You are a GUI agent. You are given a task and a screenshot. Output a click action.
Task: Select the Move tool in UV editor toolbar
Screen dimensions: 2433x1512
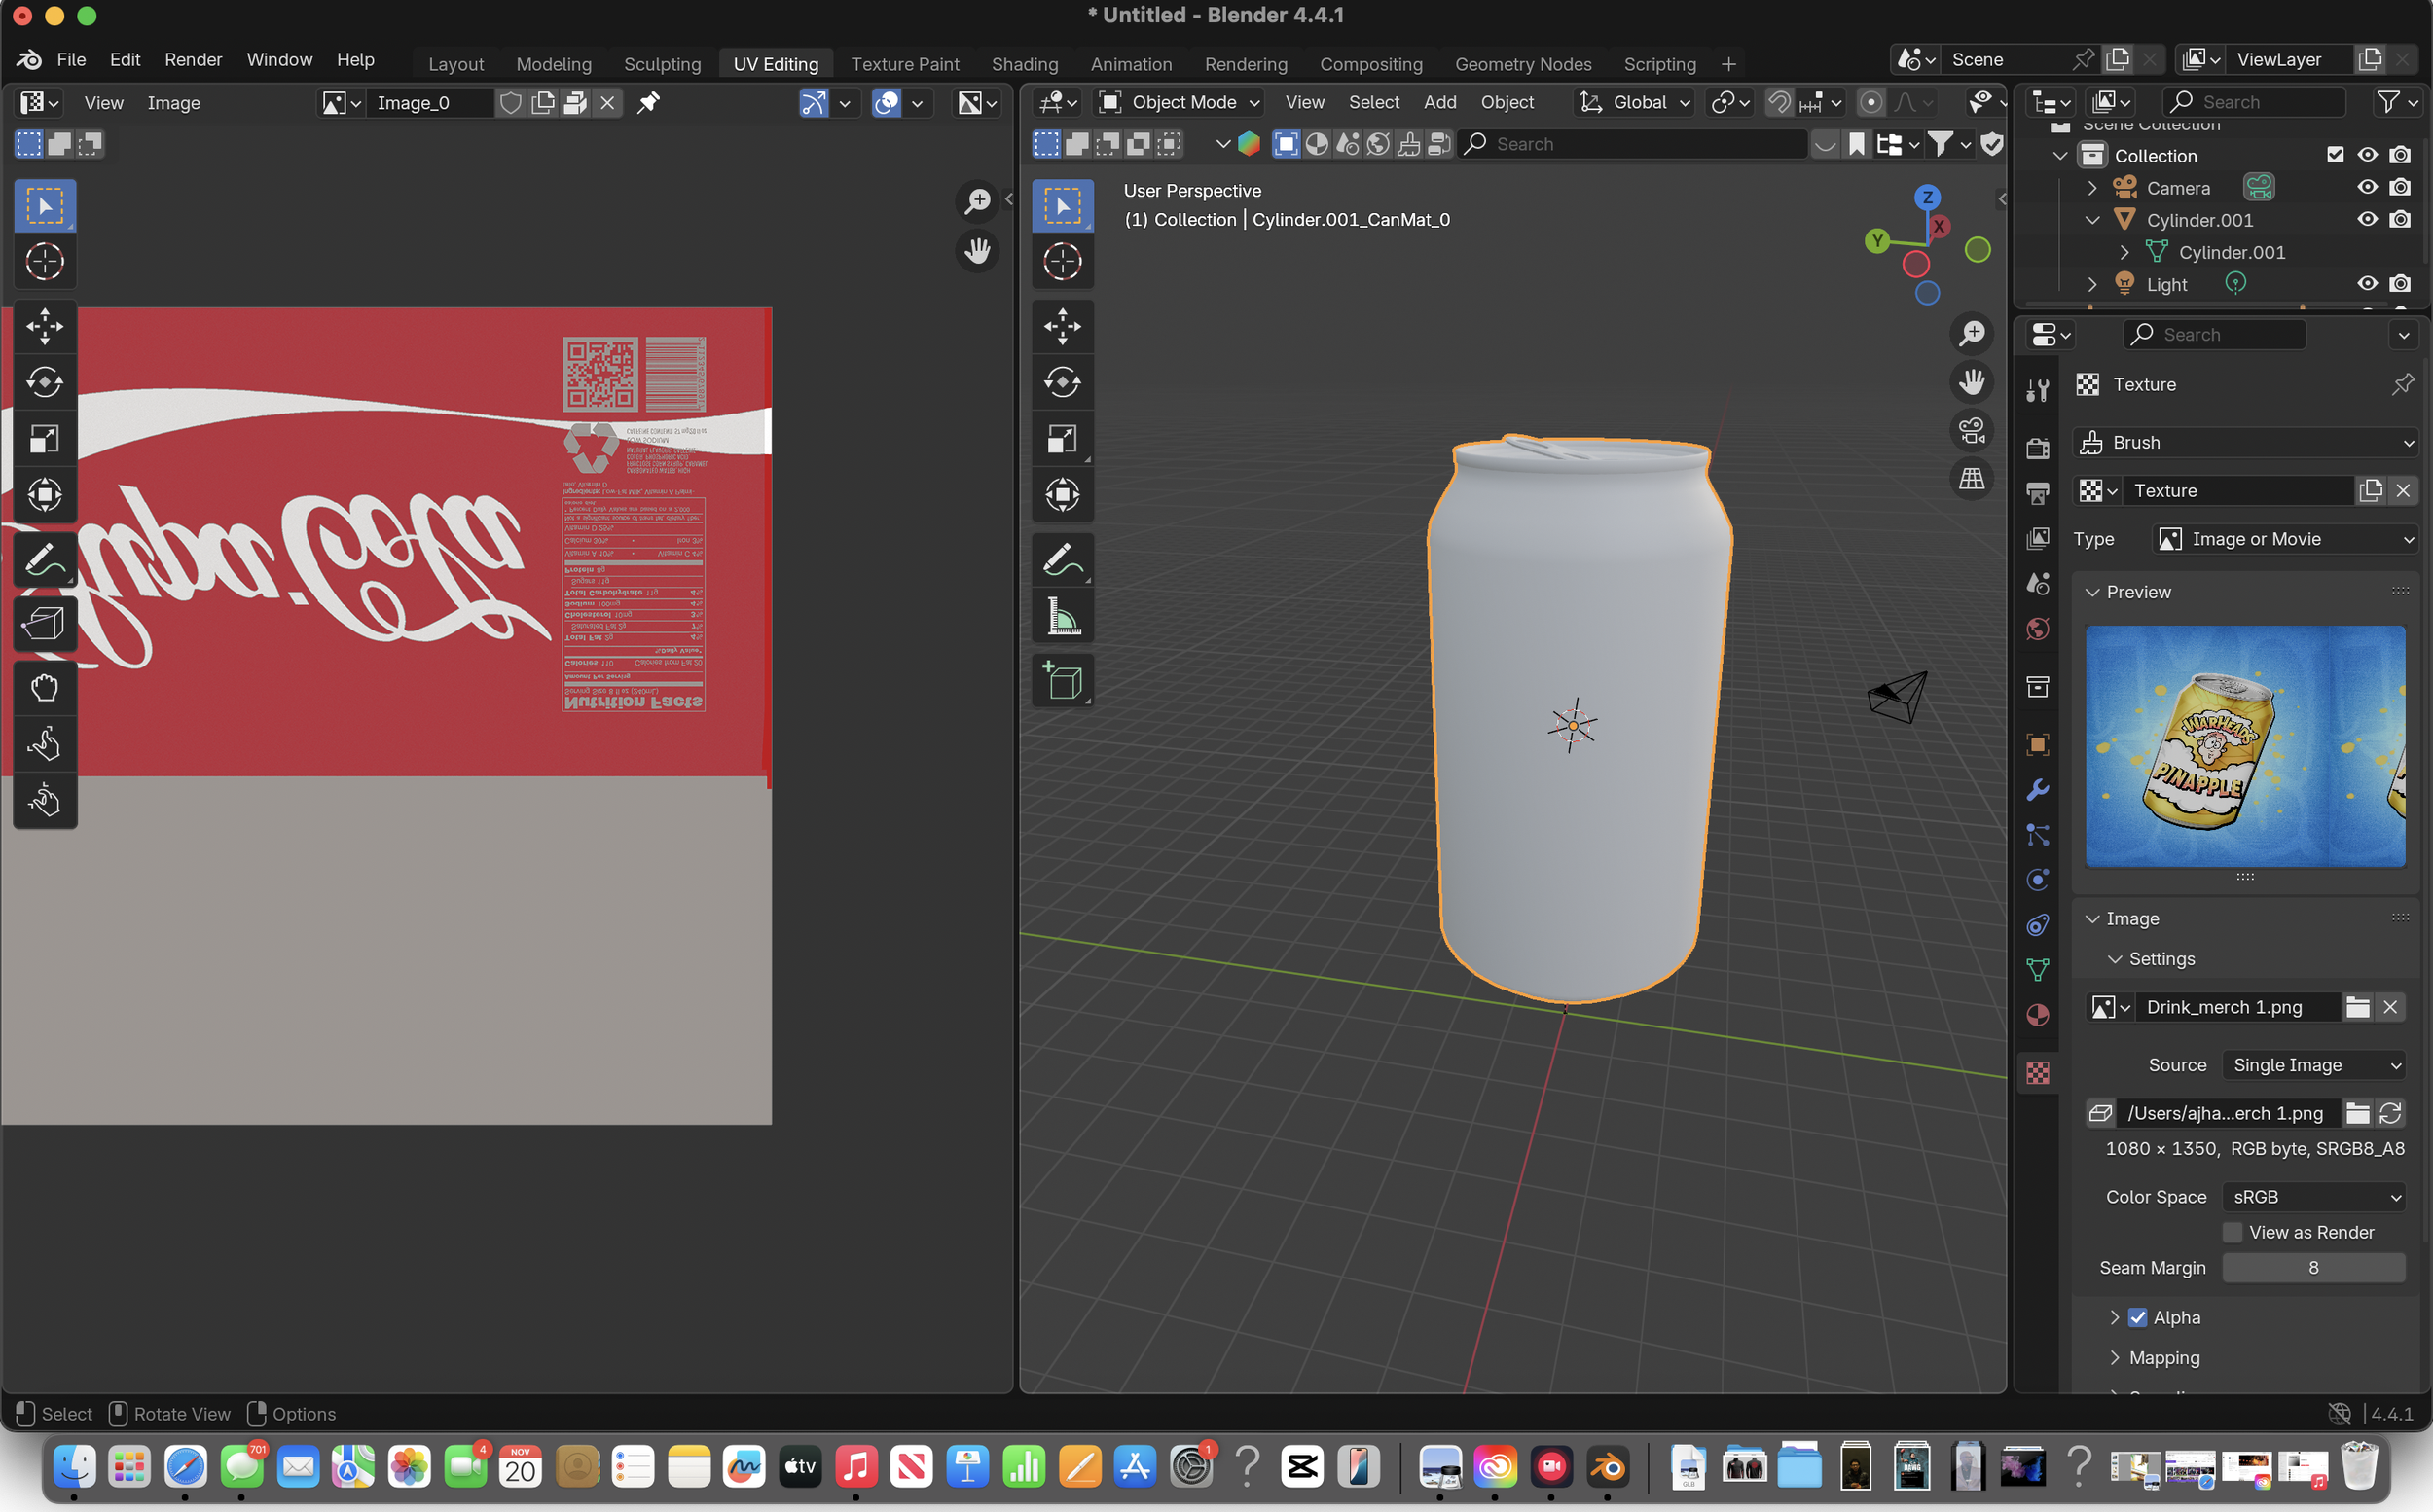click(x=45, y=326)
